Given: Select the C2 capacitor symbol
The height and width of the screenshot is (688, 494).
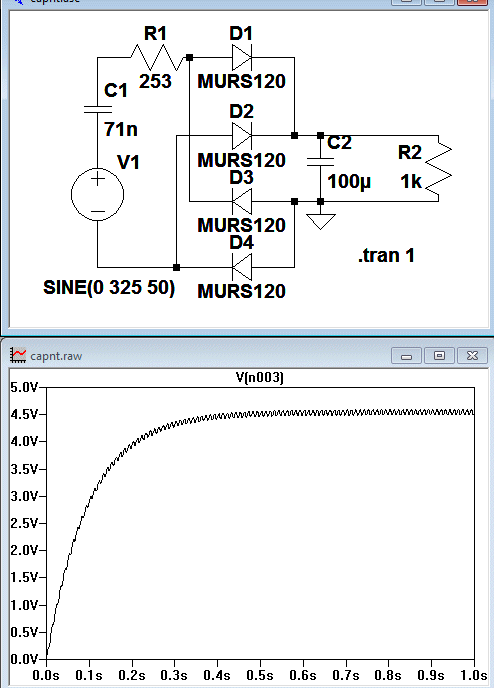Looking at the screenshot, I should click(x=320, y=162).
